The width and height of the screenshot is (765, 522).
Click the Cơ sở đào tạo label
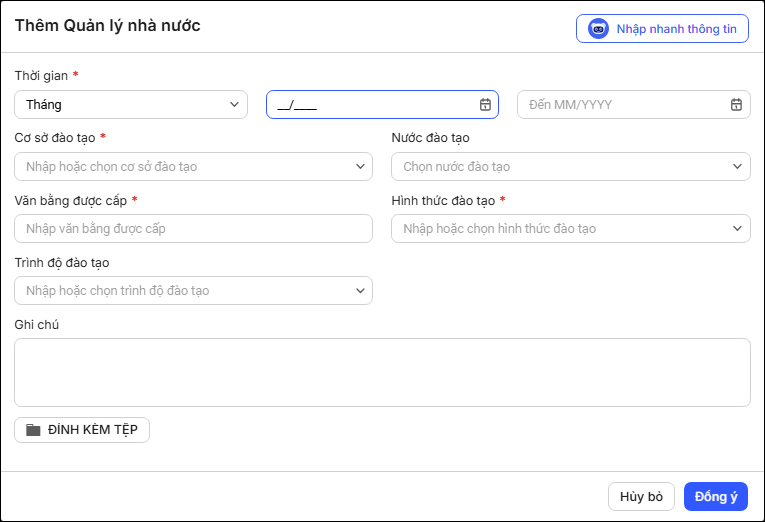tap(55, 138)
